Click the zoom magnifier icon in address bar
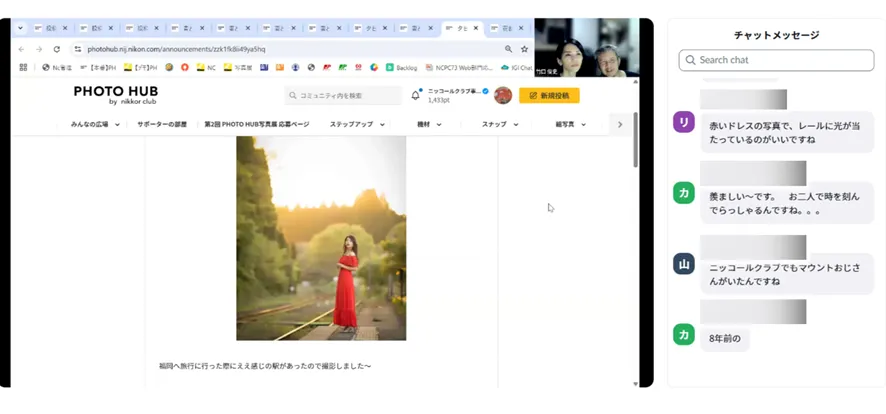The width and height of the screenshot is (886, 414). (x=509, y=49)
